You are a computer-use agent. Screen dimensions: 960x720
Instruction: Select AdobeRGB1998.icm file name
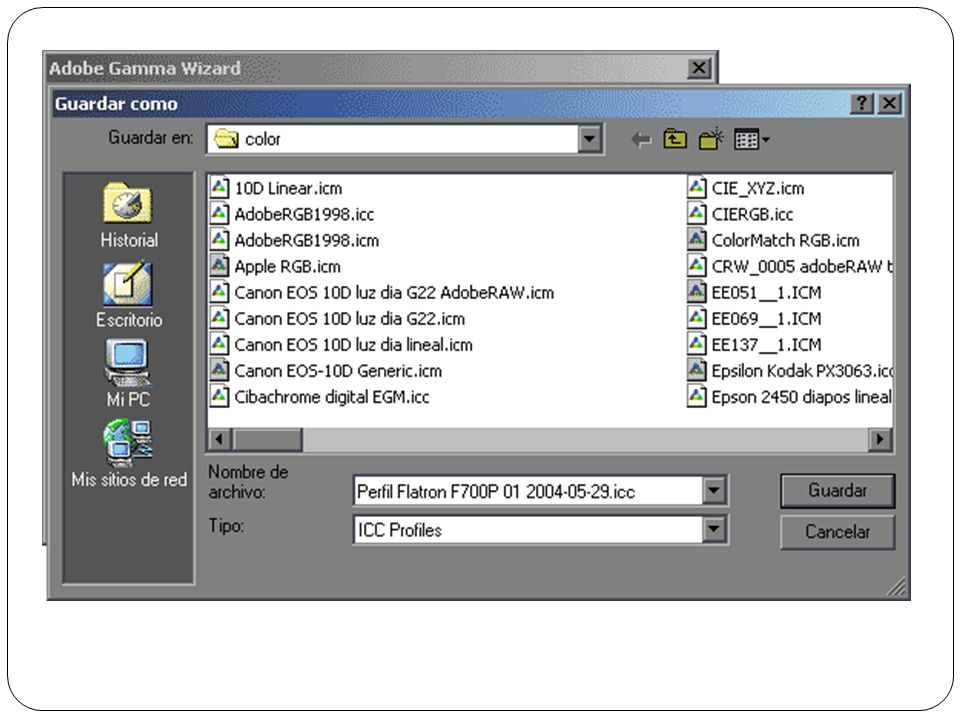coord(307,240)
